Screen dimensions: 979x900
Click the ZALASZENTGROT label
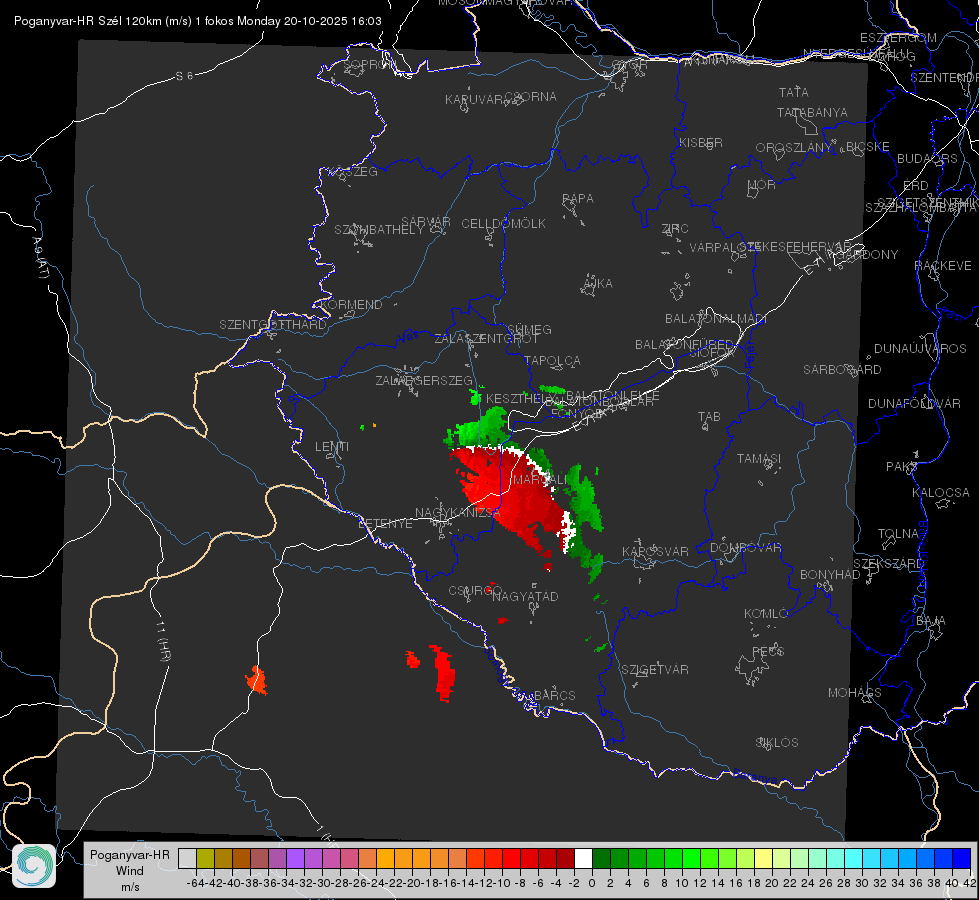point(486,339)
